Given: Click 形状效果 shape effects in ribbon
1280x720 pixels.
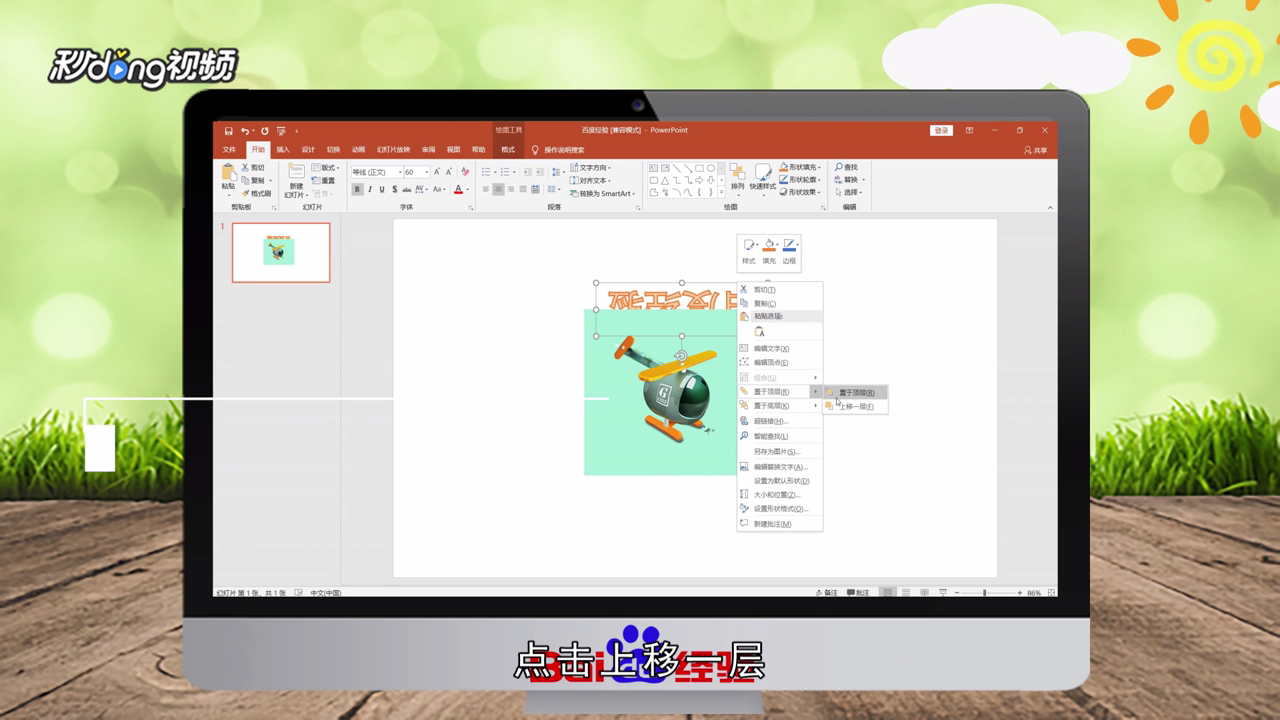Looking at the screenshot, I should point(800,192).
